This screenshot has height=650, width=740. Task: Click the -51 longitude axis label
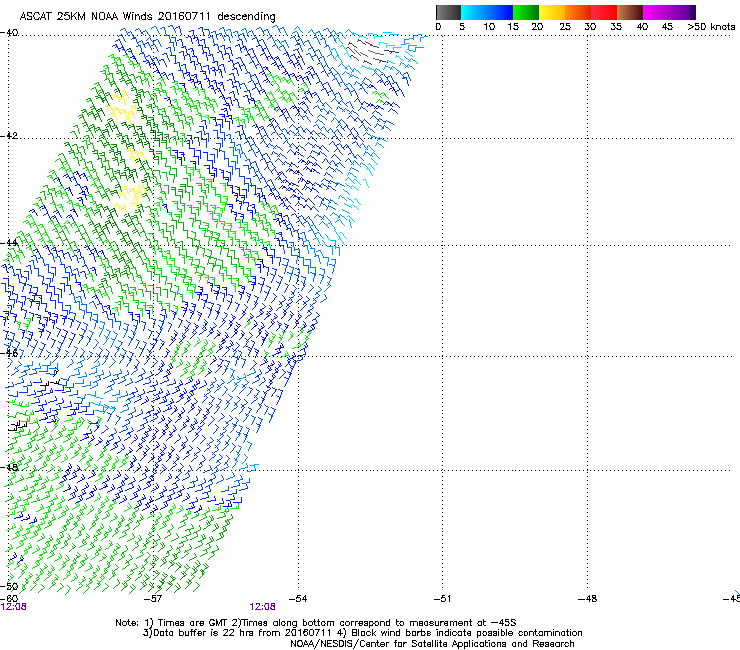tap(442, 599)
